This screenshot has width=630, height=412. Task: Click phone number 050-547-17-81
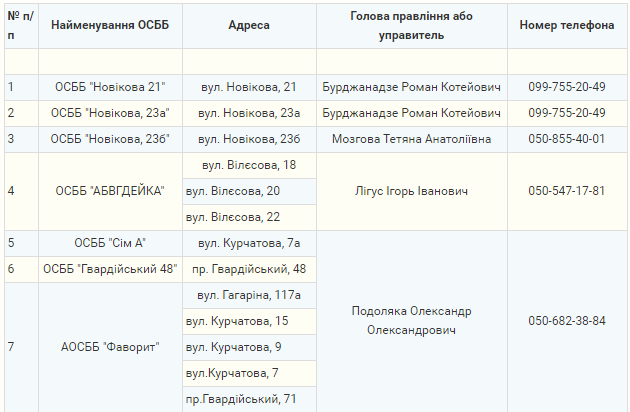pos(567,190)
